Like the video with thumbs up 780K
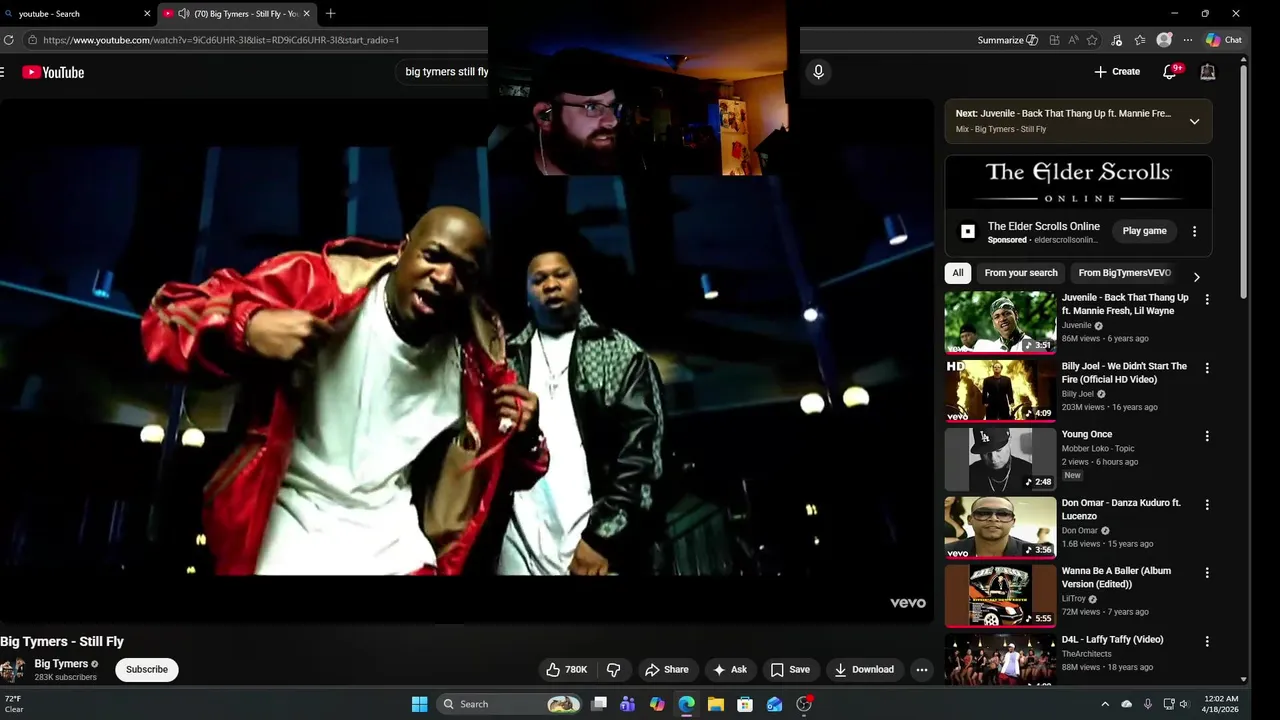 566,670
